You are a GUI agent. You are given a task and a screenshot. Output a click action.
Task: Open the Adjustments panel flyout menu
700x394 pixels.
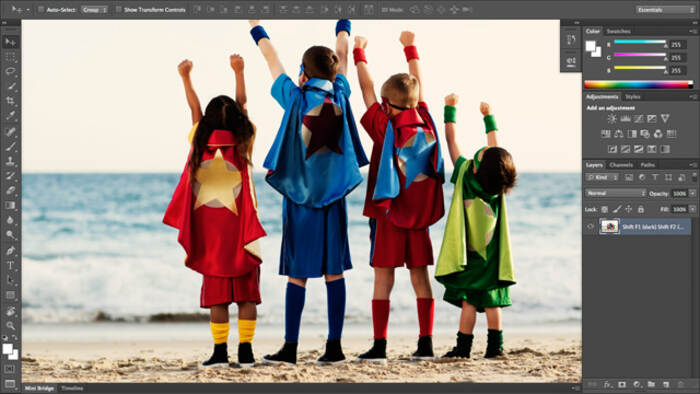click(693, 97)
